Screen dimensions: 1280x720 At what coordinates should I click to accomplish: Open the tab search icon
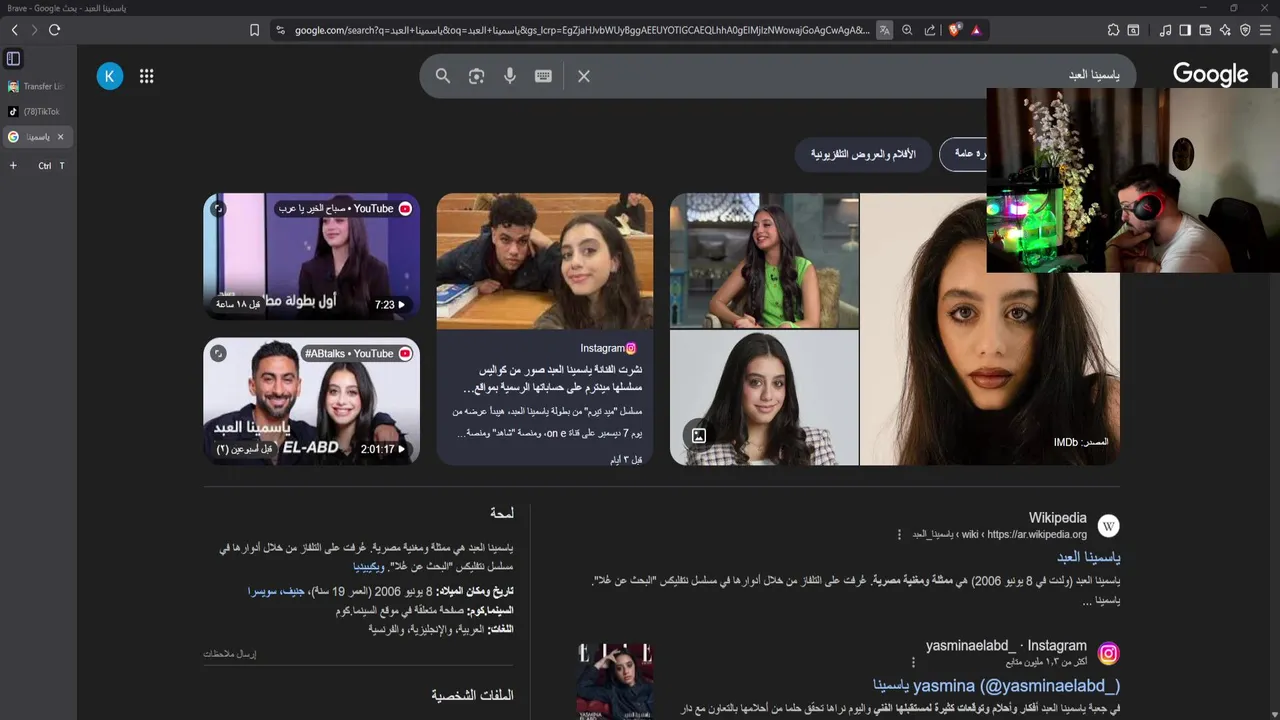[1133, 30]
